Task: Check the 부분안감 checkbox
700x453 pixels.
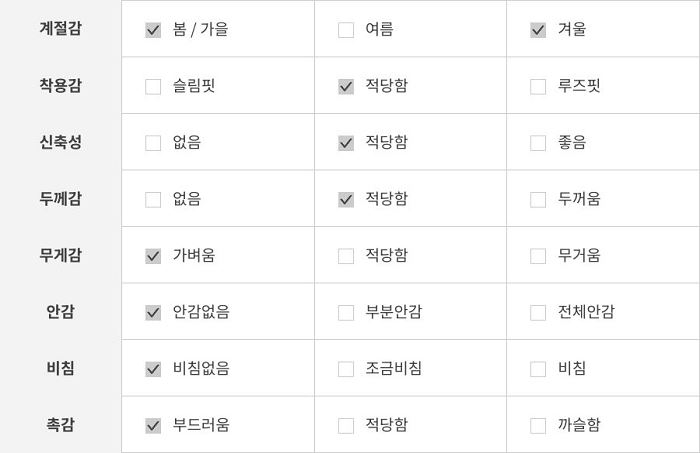Action: click(346, 312)
